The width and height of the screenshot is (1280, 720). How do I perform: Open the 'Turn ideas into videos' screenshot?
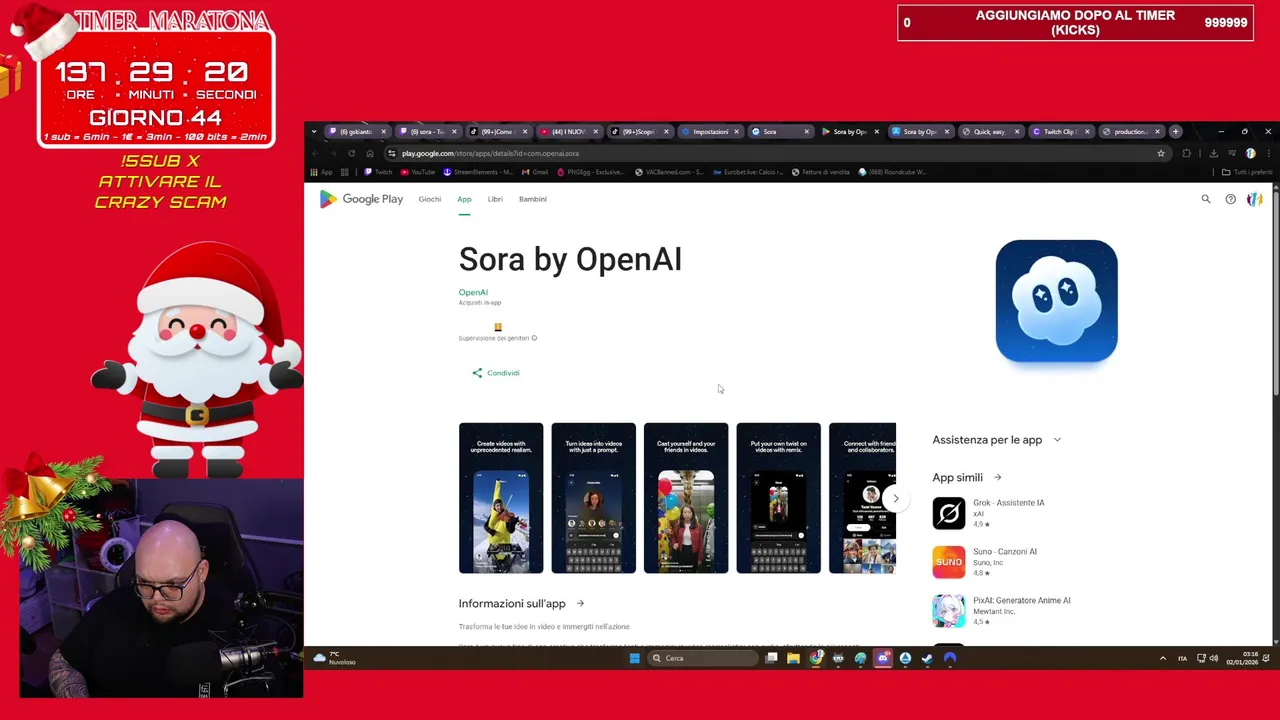[593, 498]
